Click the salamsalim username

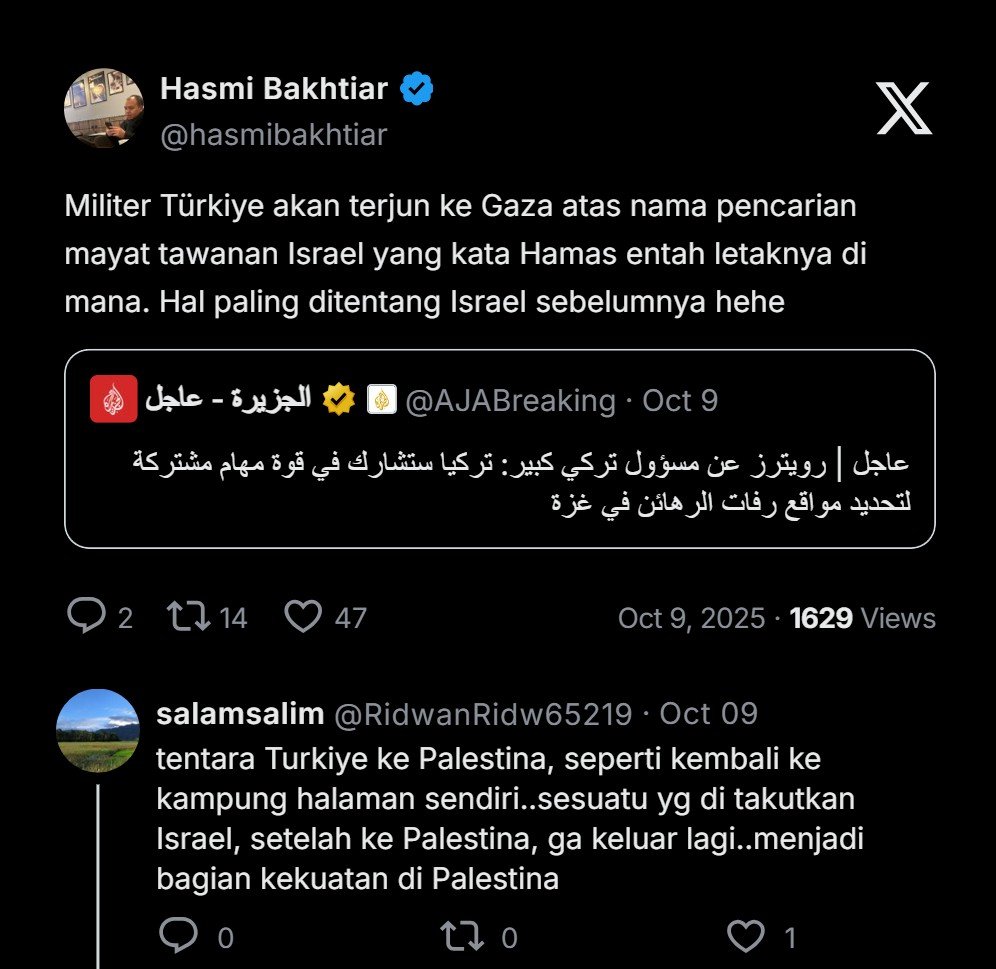point(240,714)
